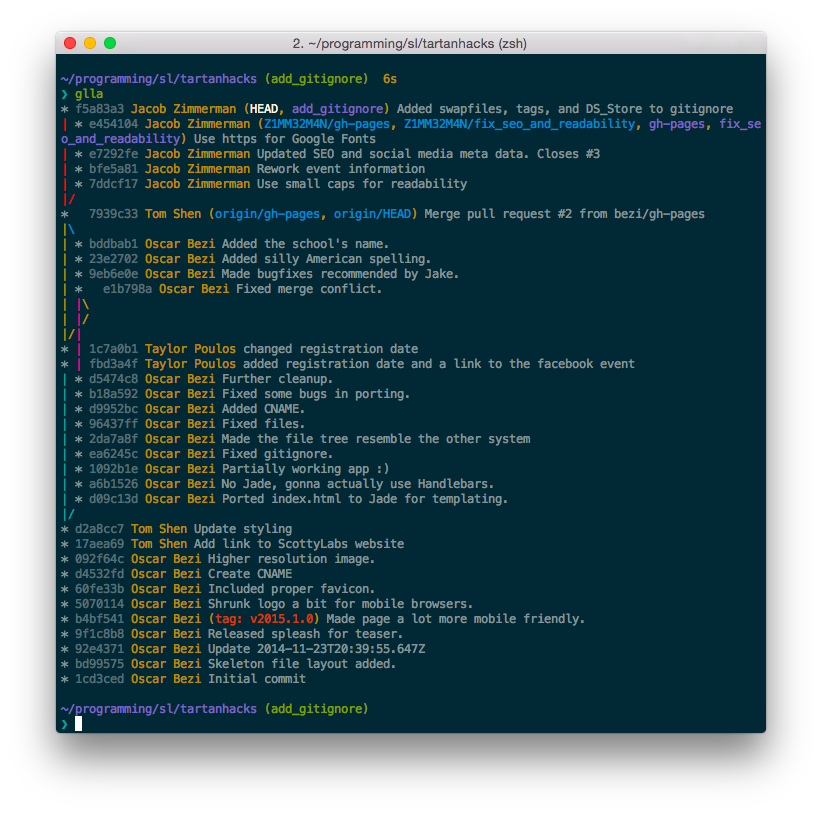This screenshot has height=813, width=822.
Task: Click the green zoom window button
Action: [x=110, y=43]
